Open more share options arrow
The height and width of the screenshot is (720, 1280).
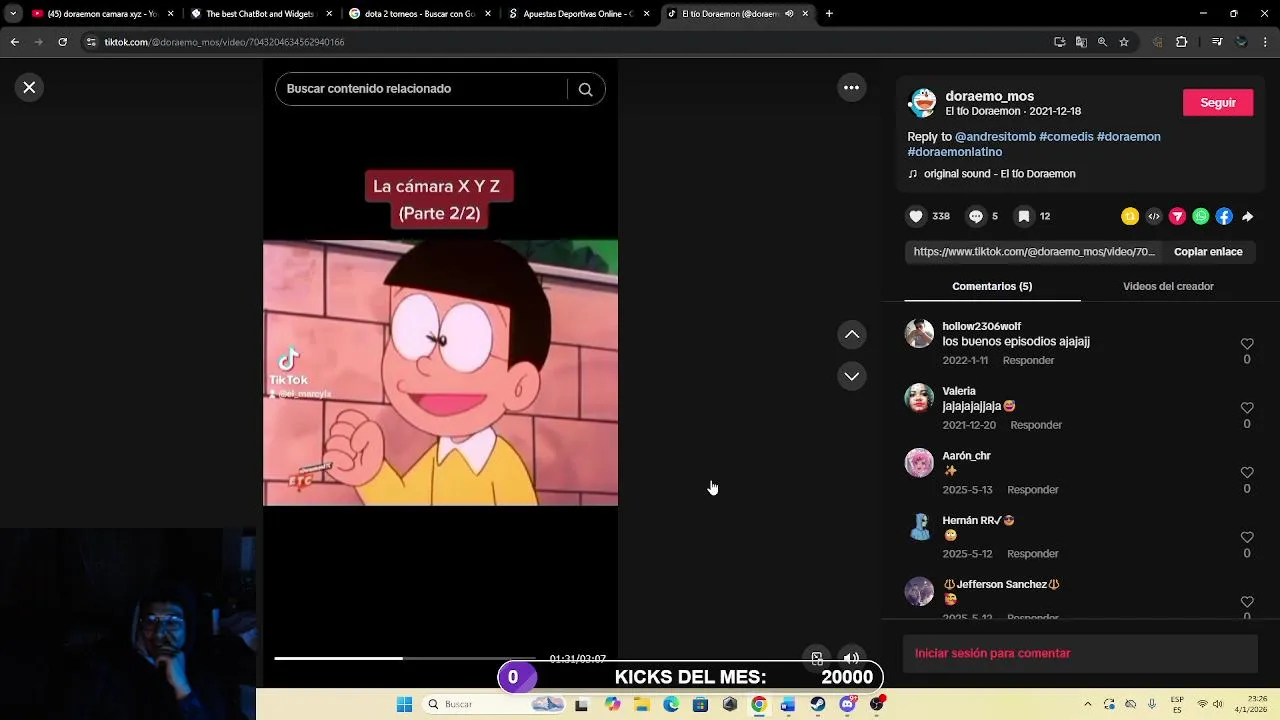1247,216
